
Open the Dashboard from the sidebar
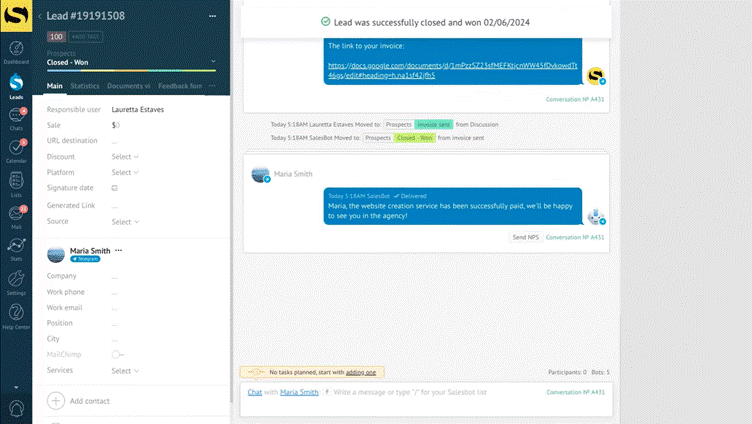tap(16, 50)
